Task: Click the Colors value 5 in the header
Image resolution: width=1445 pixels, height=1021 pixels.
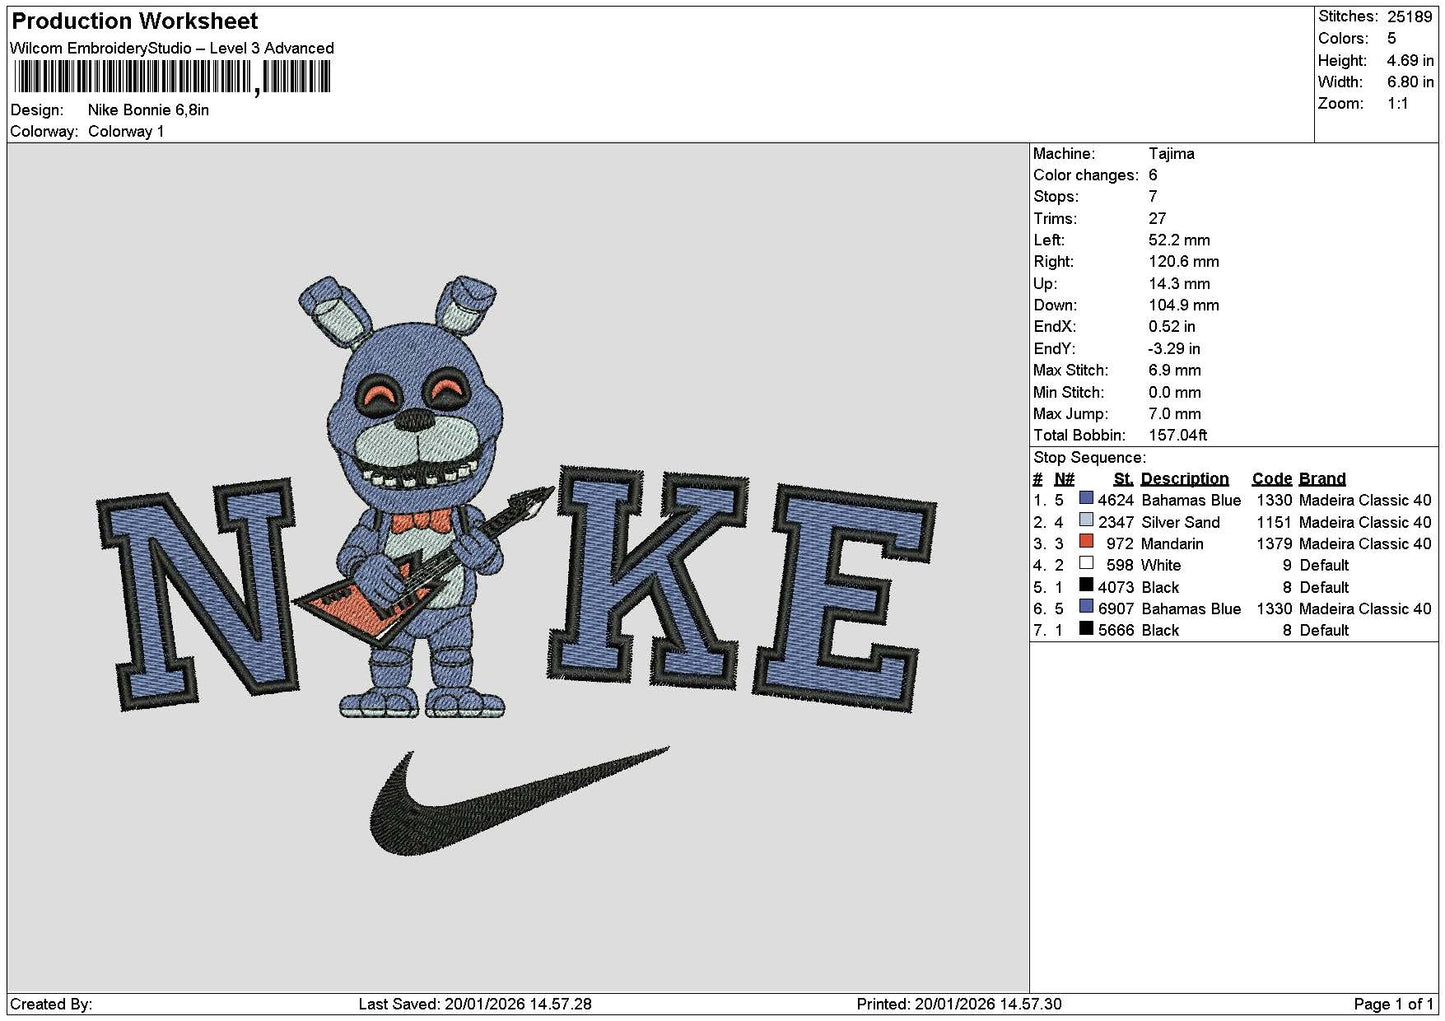Action: click(1391, 38)
